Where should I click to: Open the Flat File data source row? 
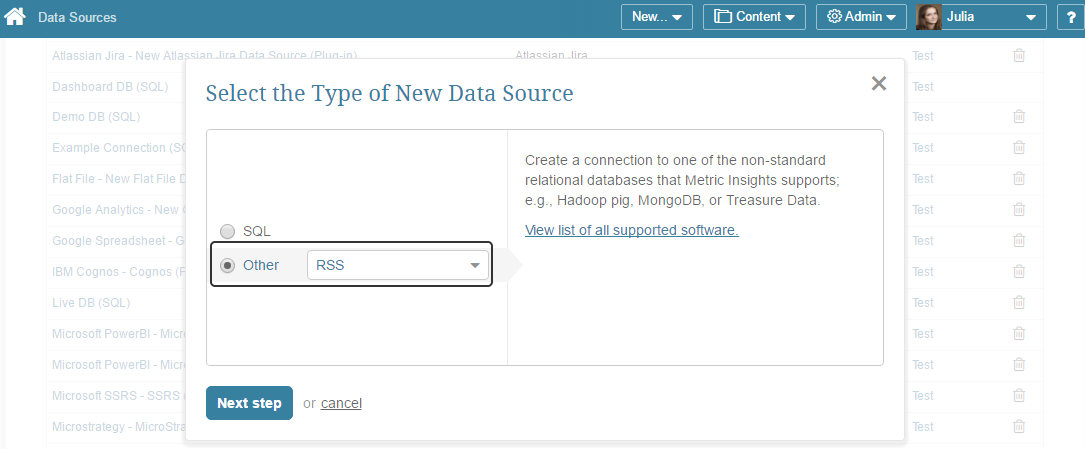(x=118, y=178)
